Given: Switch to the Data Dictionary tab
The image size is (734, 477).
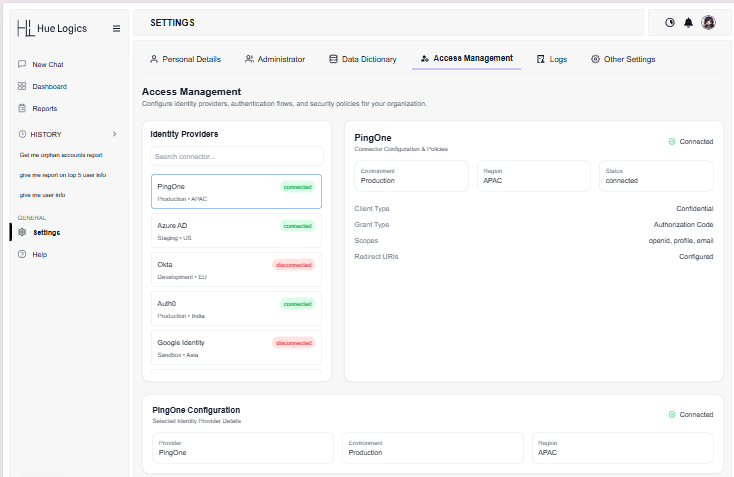Looking at the screenshot, I should point(363,59).
